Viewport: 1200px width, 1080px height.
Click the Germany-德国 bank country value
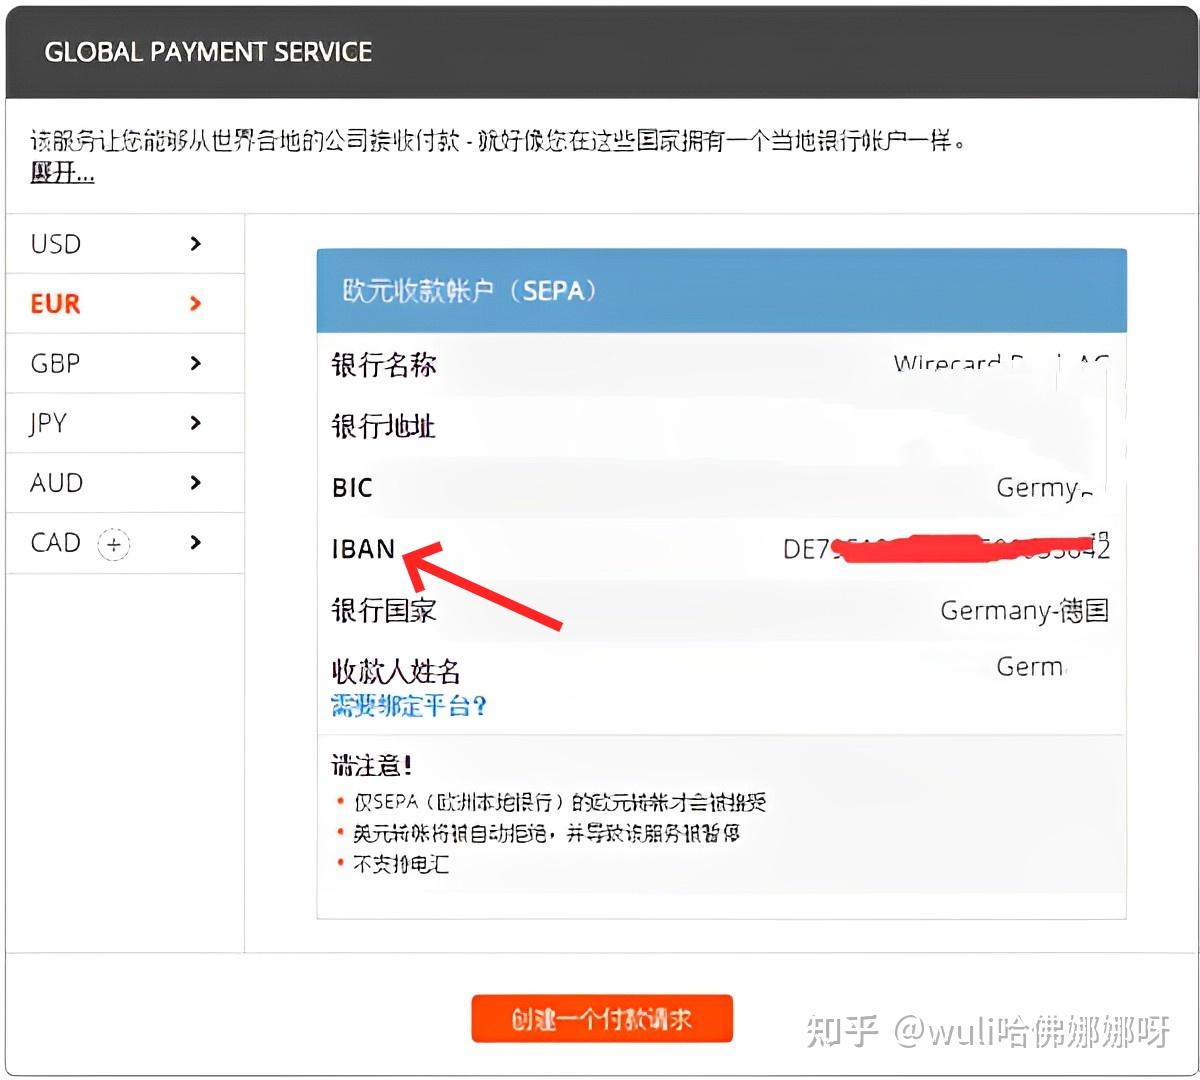click(1023, 611)
